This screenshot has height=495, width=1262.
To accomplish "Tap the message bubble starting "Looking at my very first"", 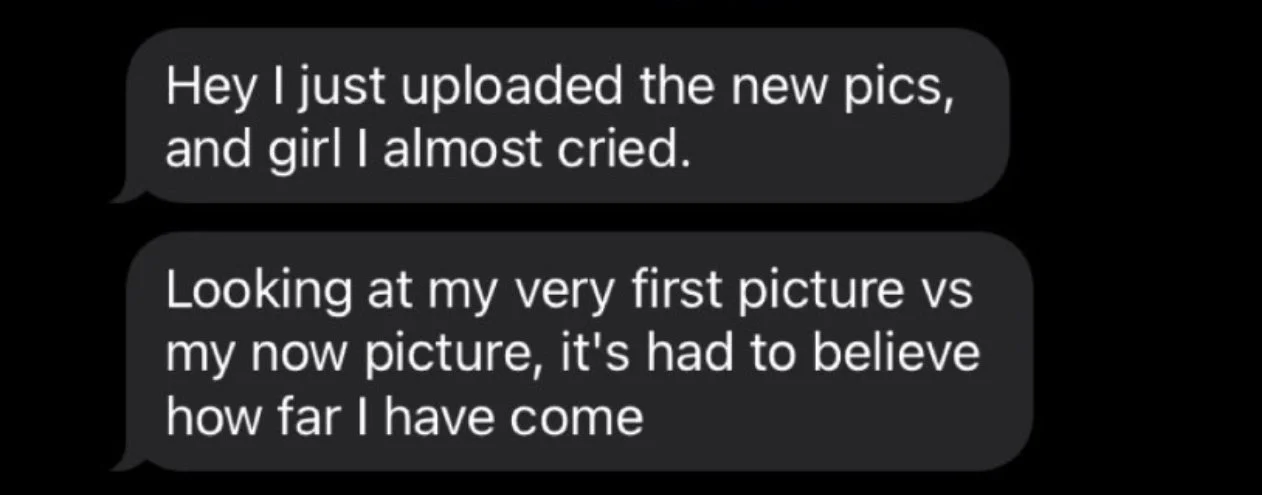I will tap(575, 352).
